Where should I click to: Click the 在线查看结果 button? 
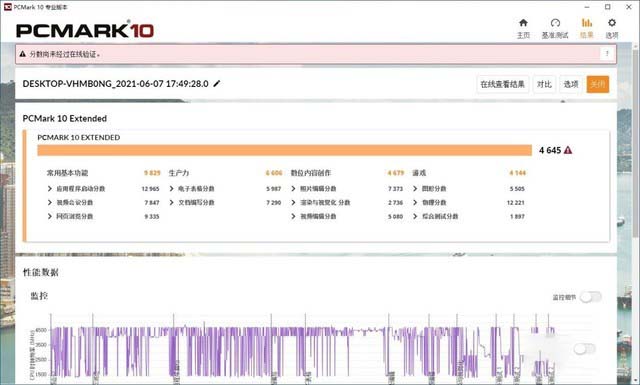click(502, 84)
